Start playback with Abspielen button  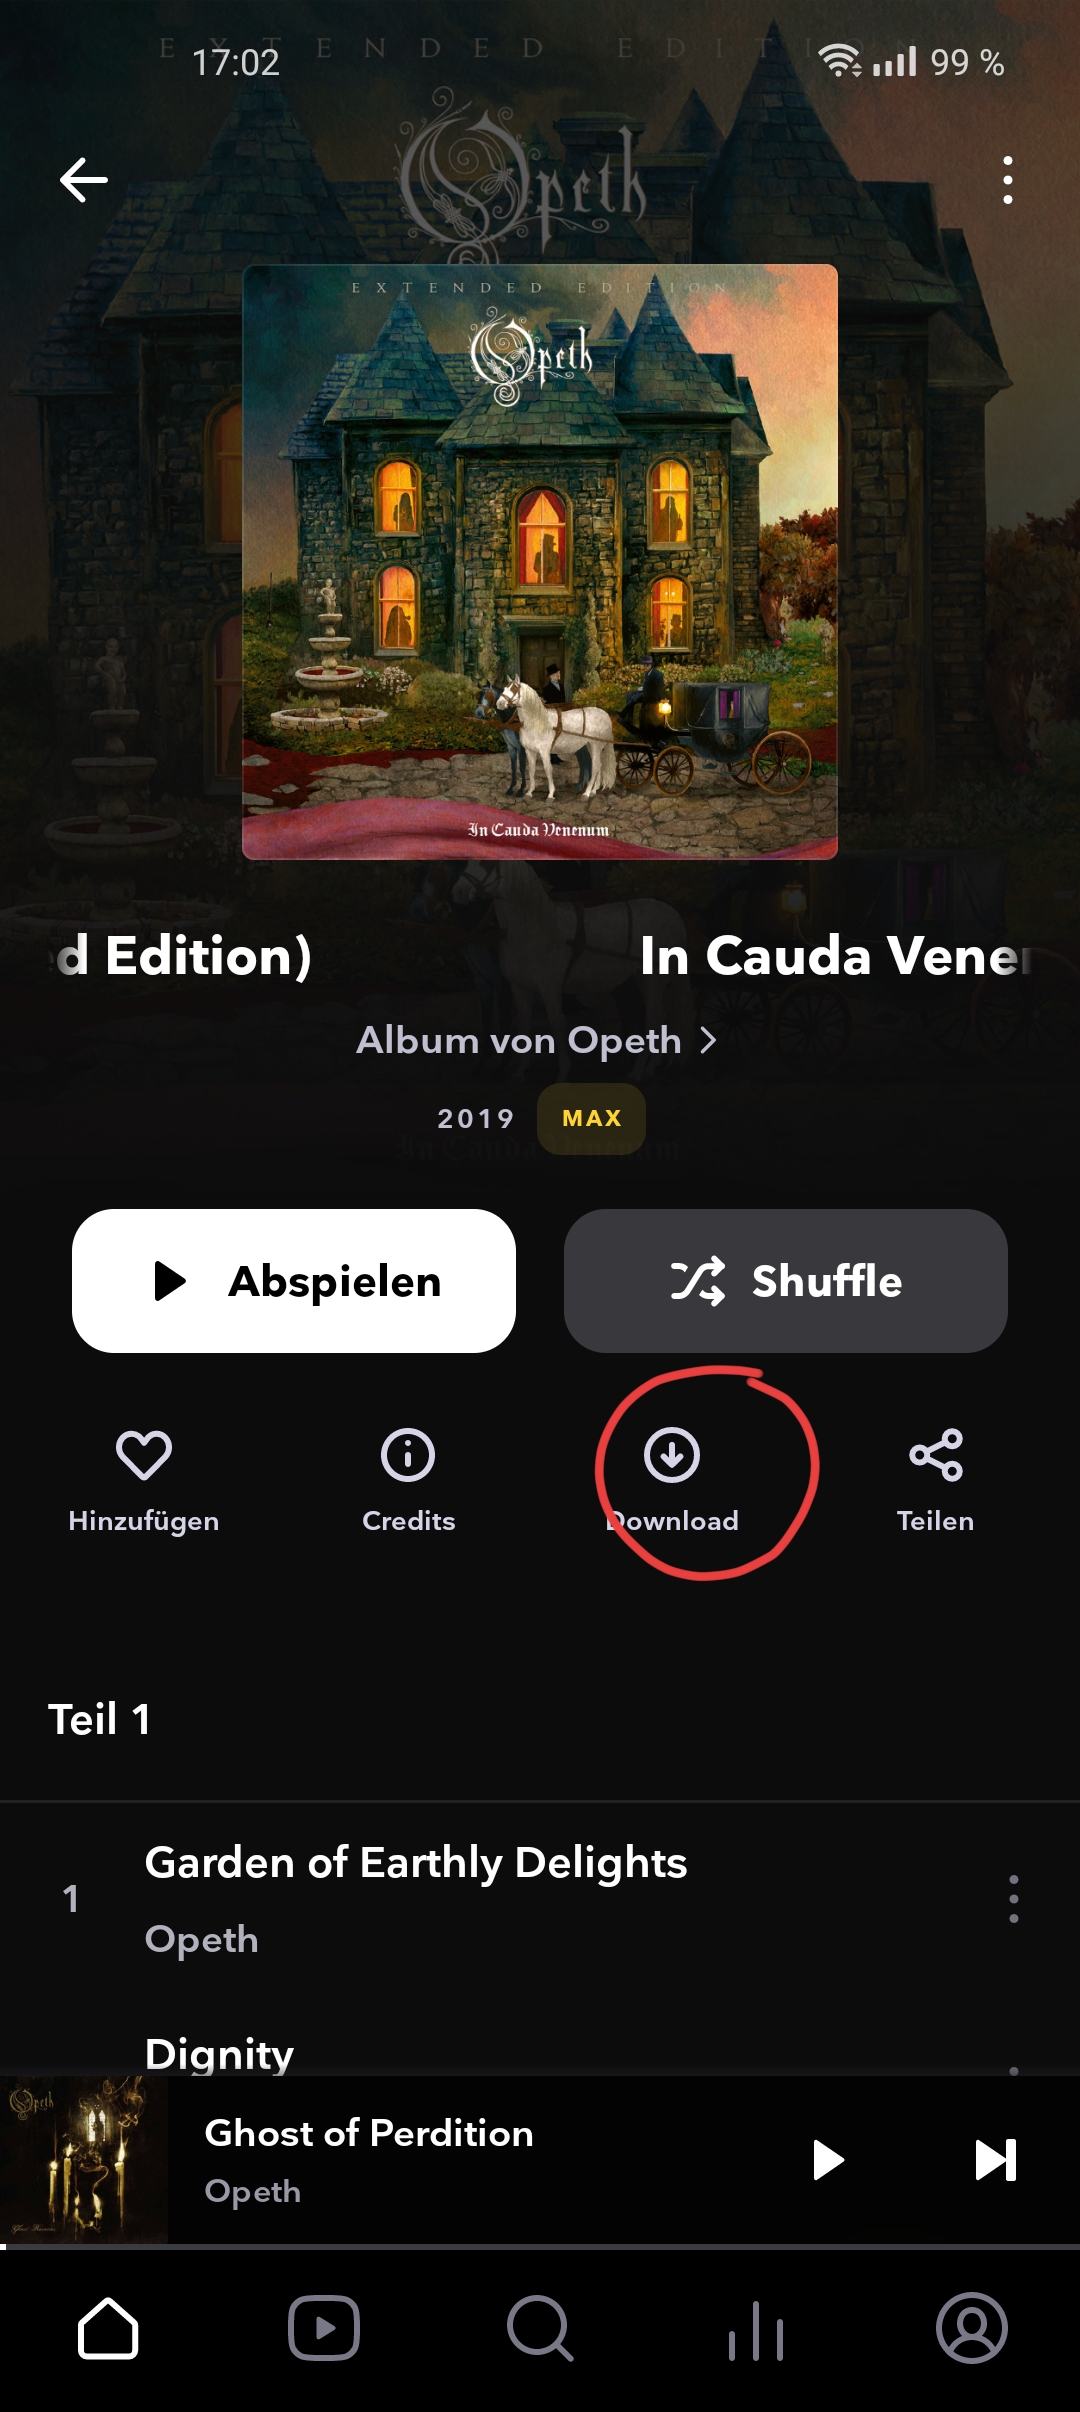pyautogui.click(x=294, y=1281)
